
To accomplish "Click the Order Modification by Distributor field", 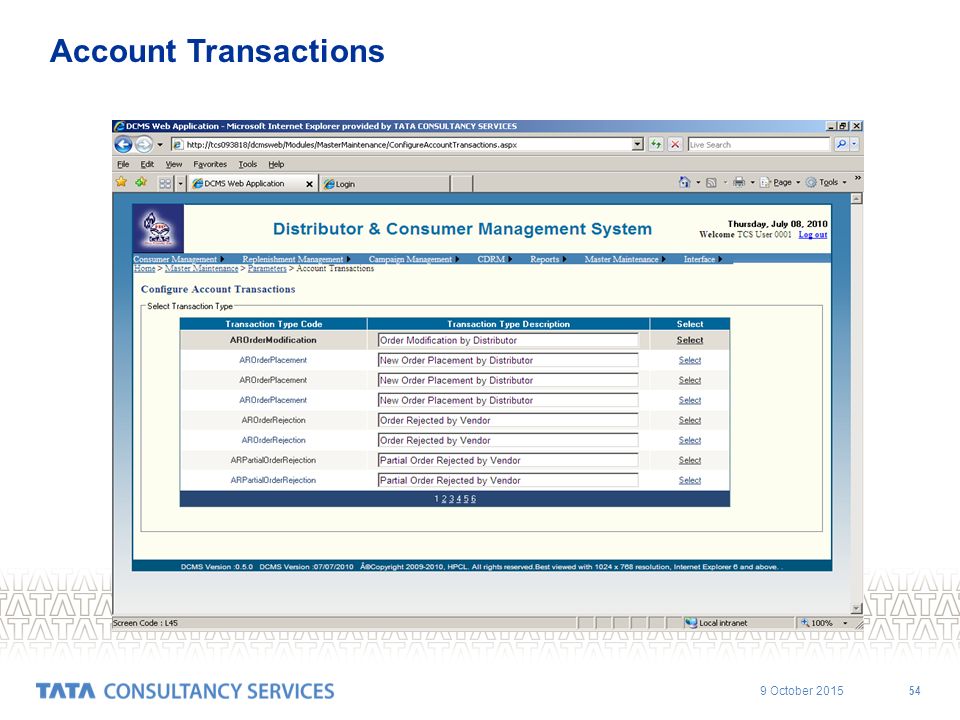I will coord(508,340).
